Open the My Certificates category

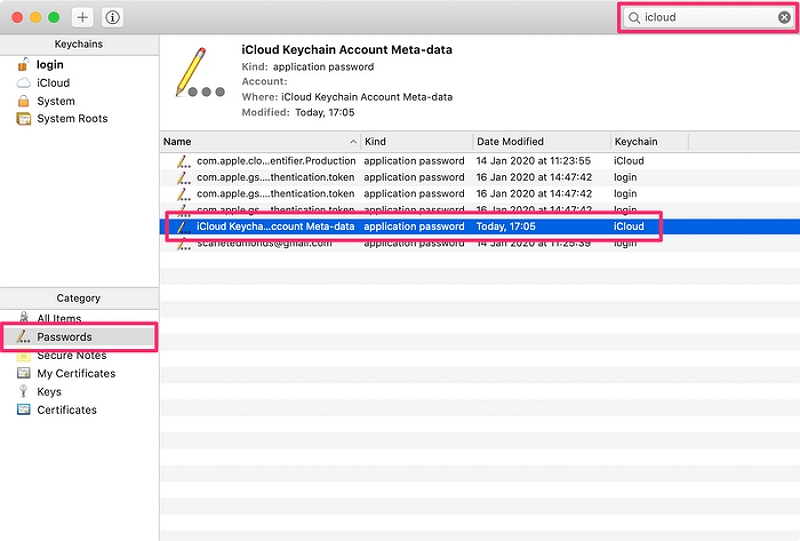click(x=76, y=374)
